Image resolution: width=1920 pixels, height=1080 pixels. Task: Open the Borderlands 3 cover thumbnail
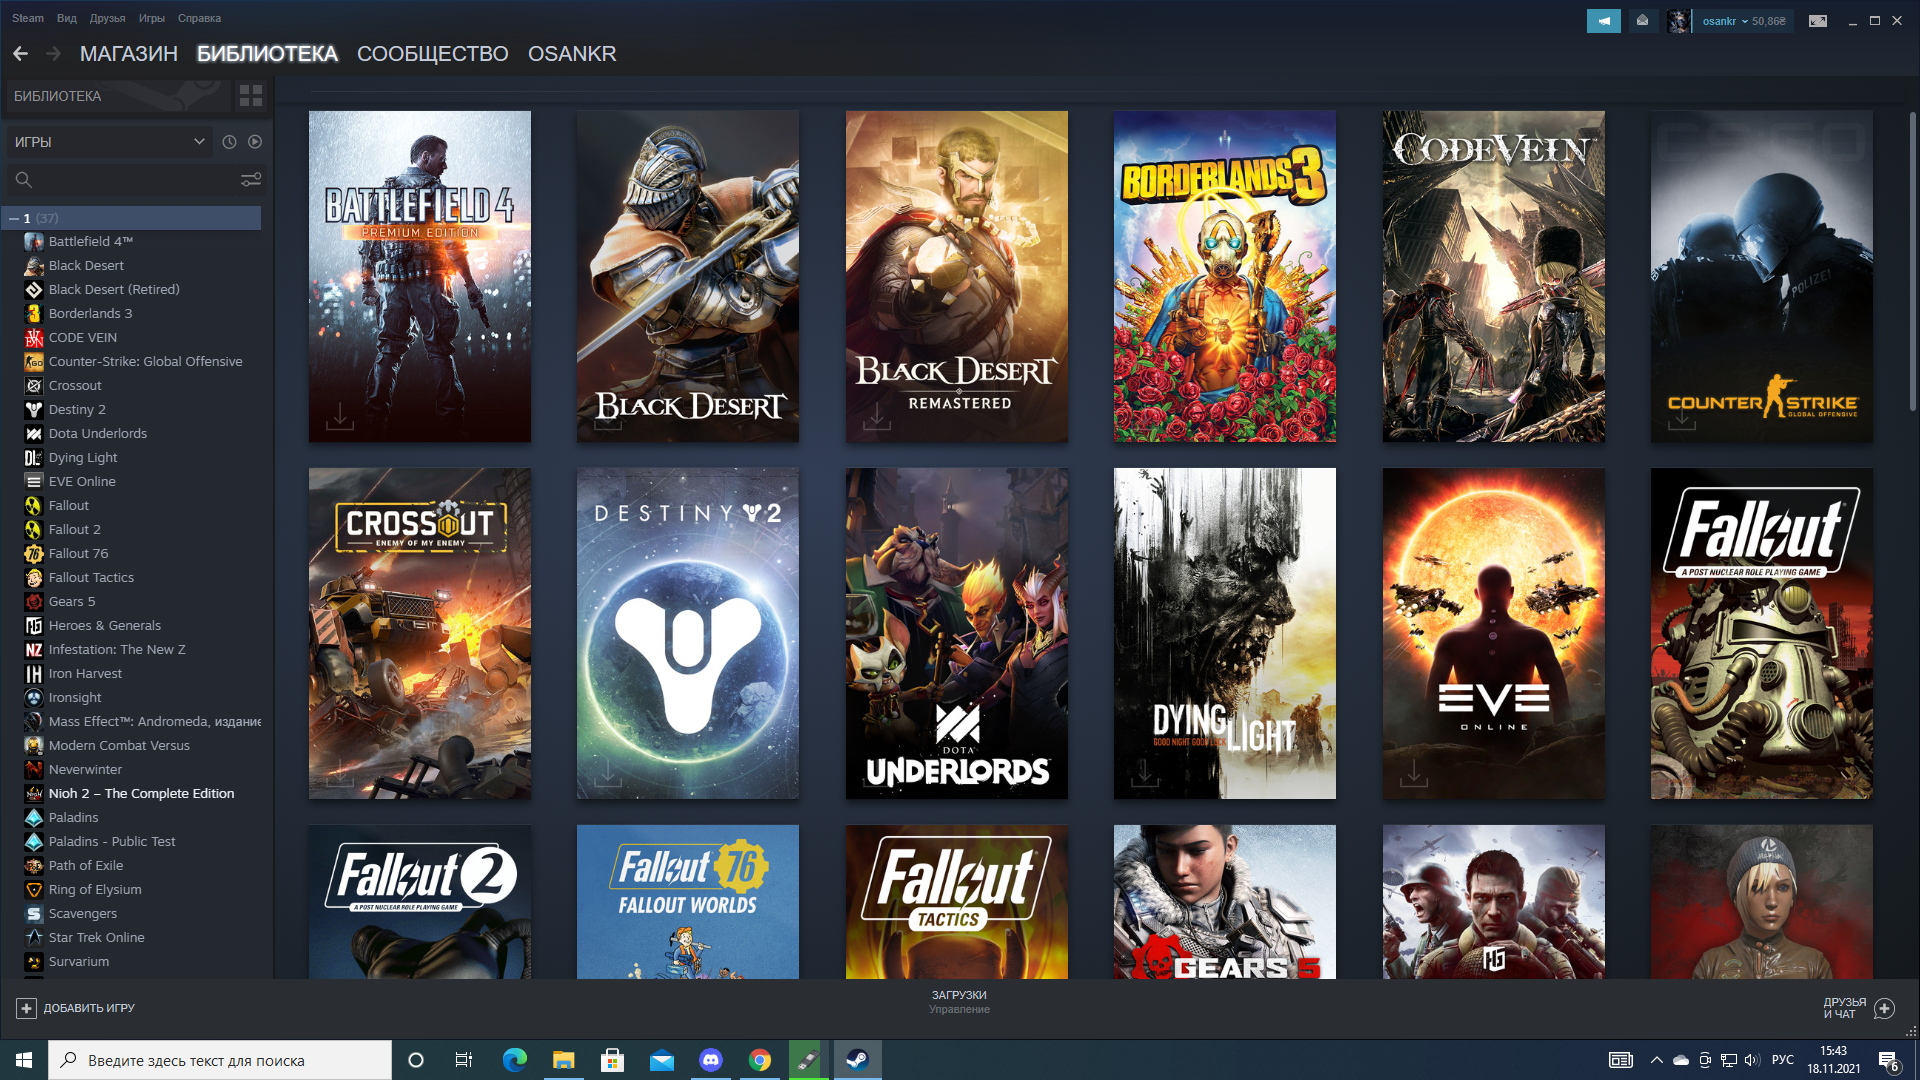click(x=1224, y=277)
